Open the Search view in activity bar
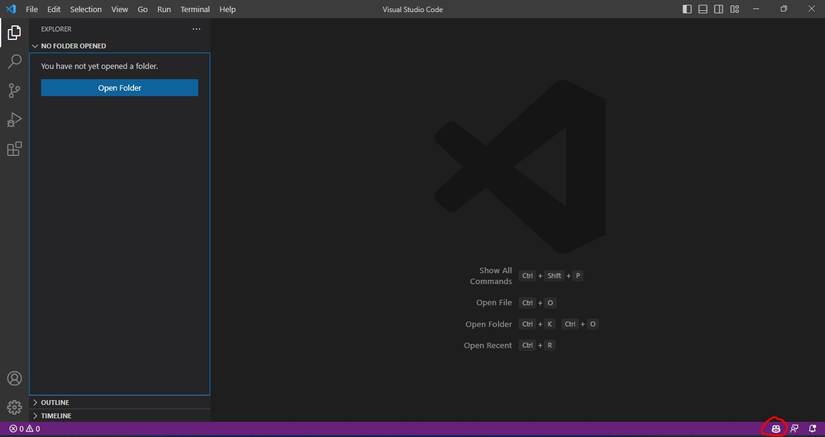Screen dimensions: 825x437 tap(14, 62)
